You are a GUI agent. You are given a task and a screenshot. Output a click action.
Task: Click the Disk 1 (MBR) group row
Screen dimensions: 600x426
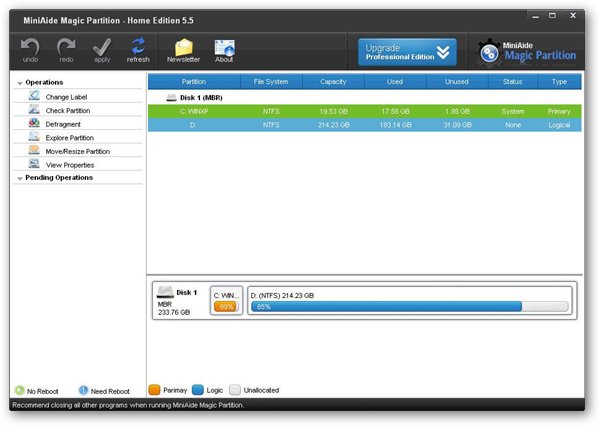click(x=365, y=98)
